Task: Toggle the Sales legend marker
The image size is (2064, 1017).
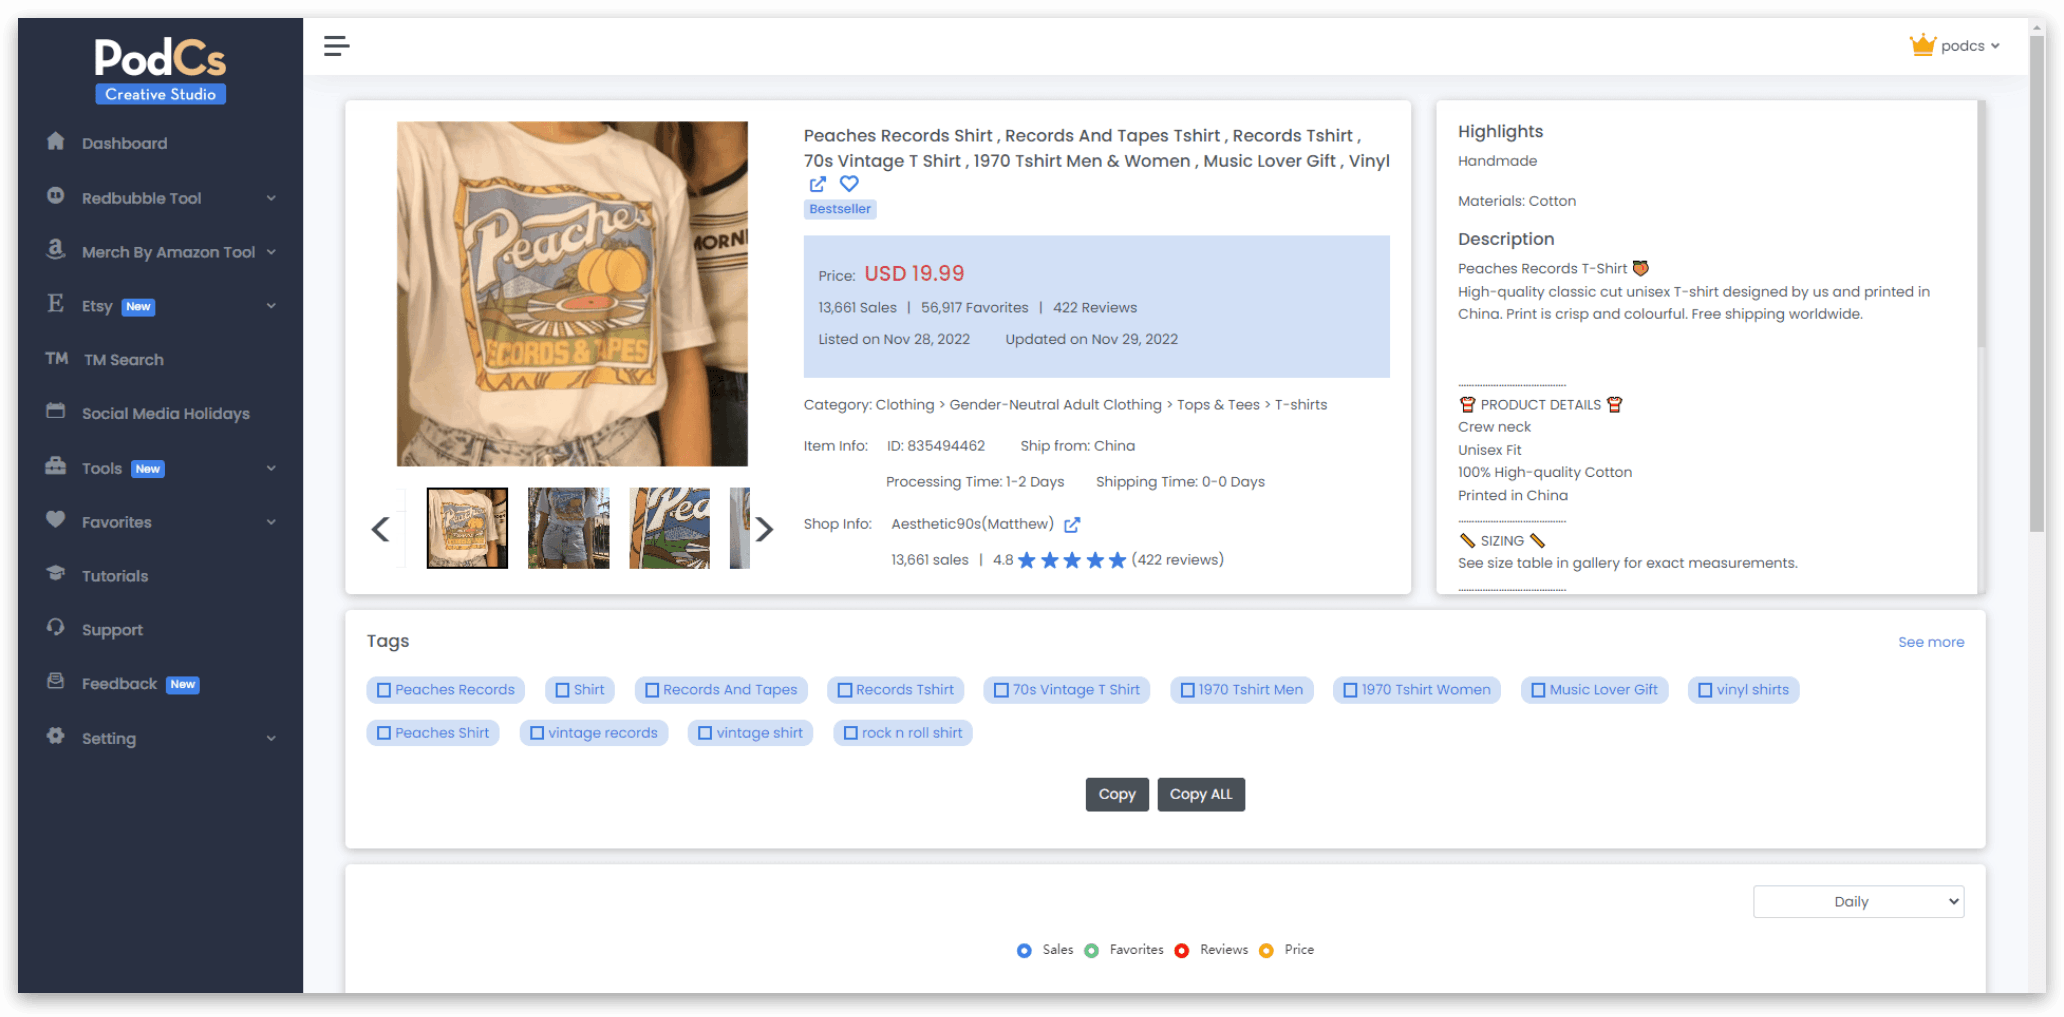Action: pos(1024,950)
